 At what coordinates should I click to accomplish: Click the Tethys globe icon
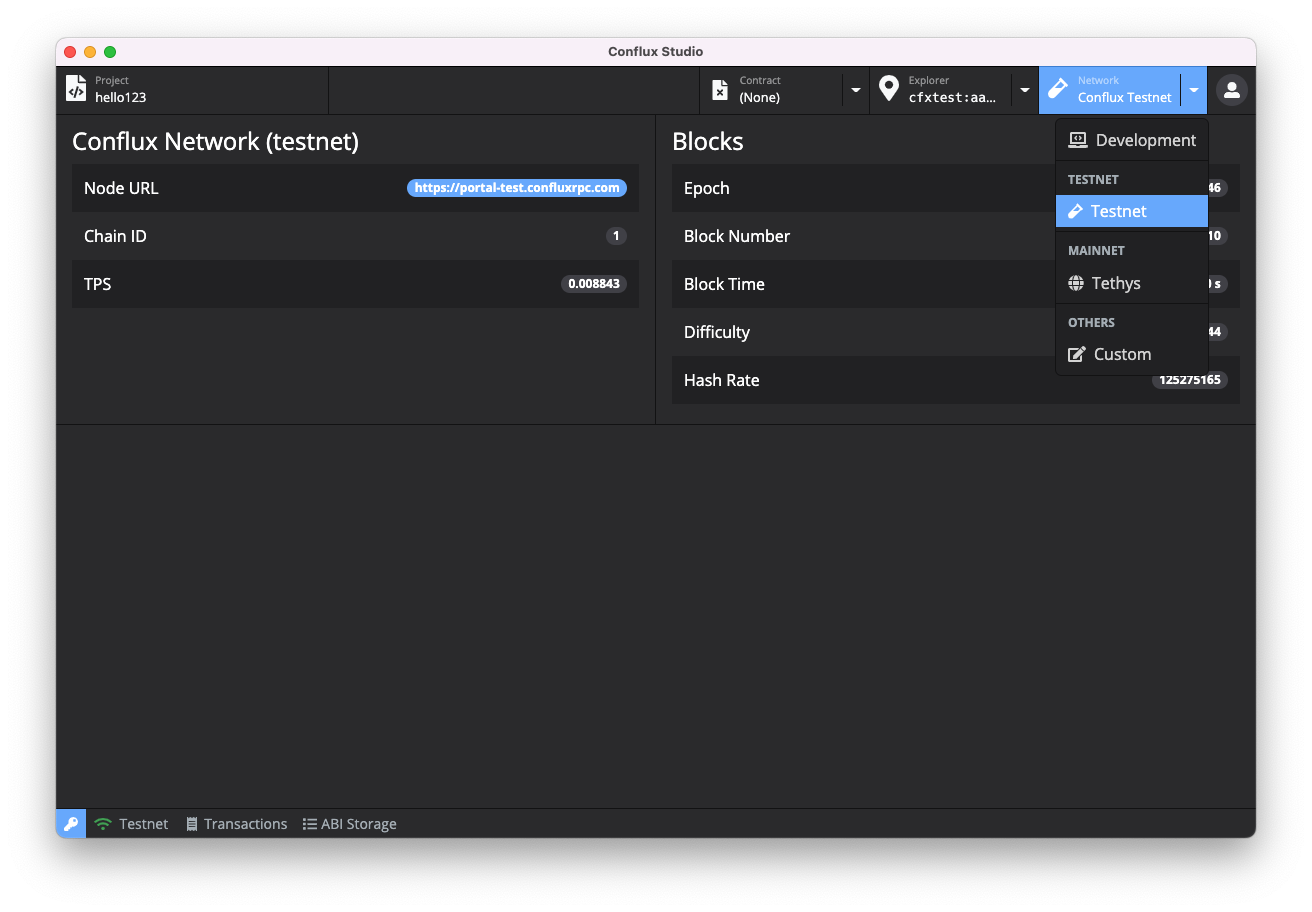pos(1076,283)
